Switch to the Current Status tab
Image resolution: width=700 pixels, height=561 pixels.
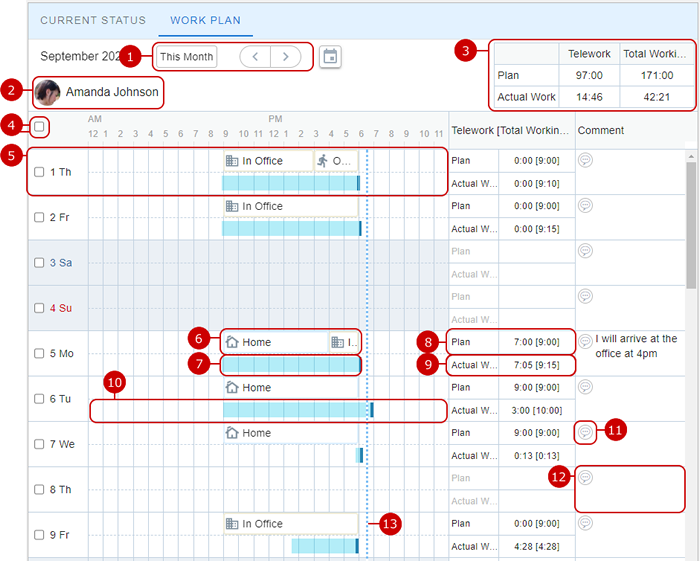click(x=93, y=20)
